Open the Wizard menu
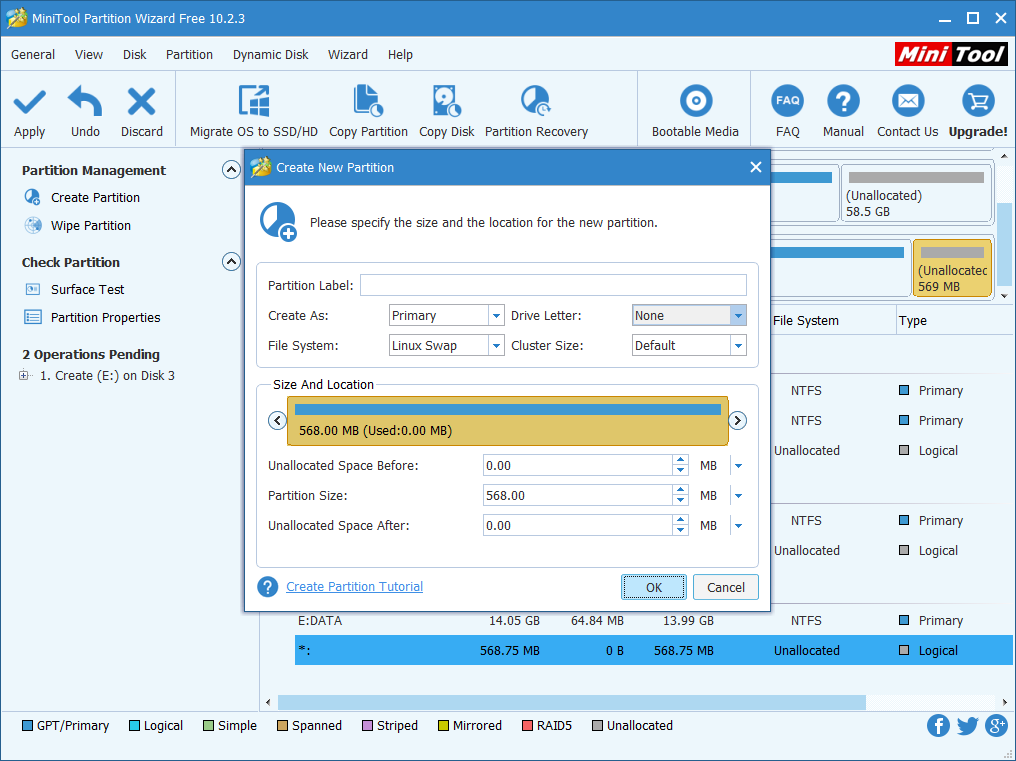This screenshot has height=761, width=1016. click(347, 55)
